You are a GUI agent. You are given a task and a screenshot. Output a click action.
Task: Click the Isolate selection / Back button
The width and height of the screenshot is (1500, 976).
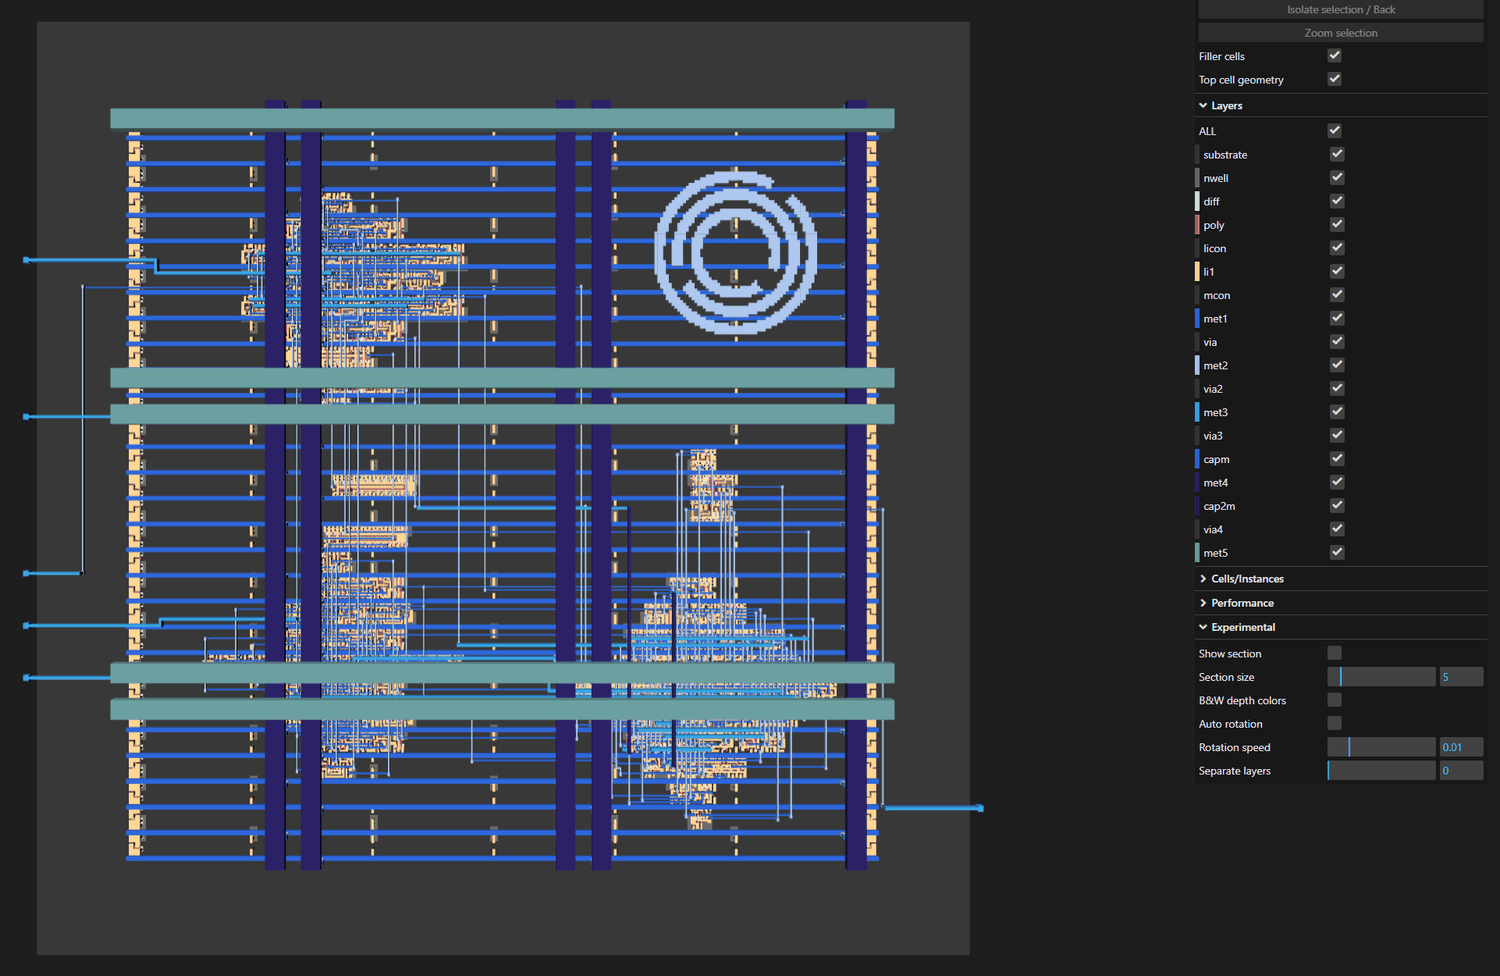pos(1340,9)
